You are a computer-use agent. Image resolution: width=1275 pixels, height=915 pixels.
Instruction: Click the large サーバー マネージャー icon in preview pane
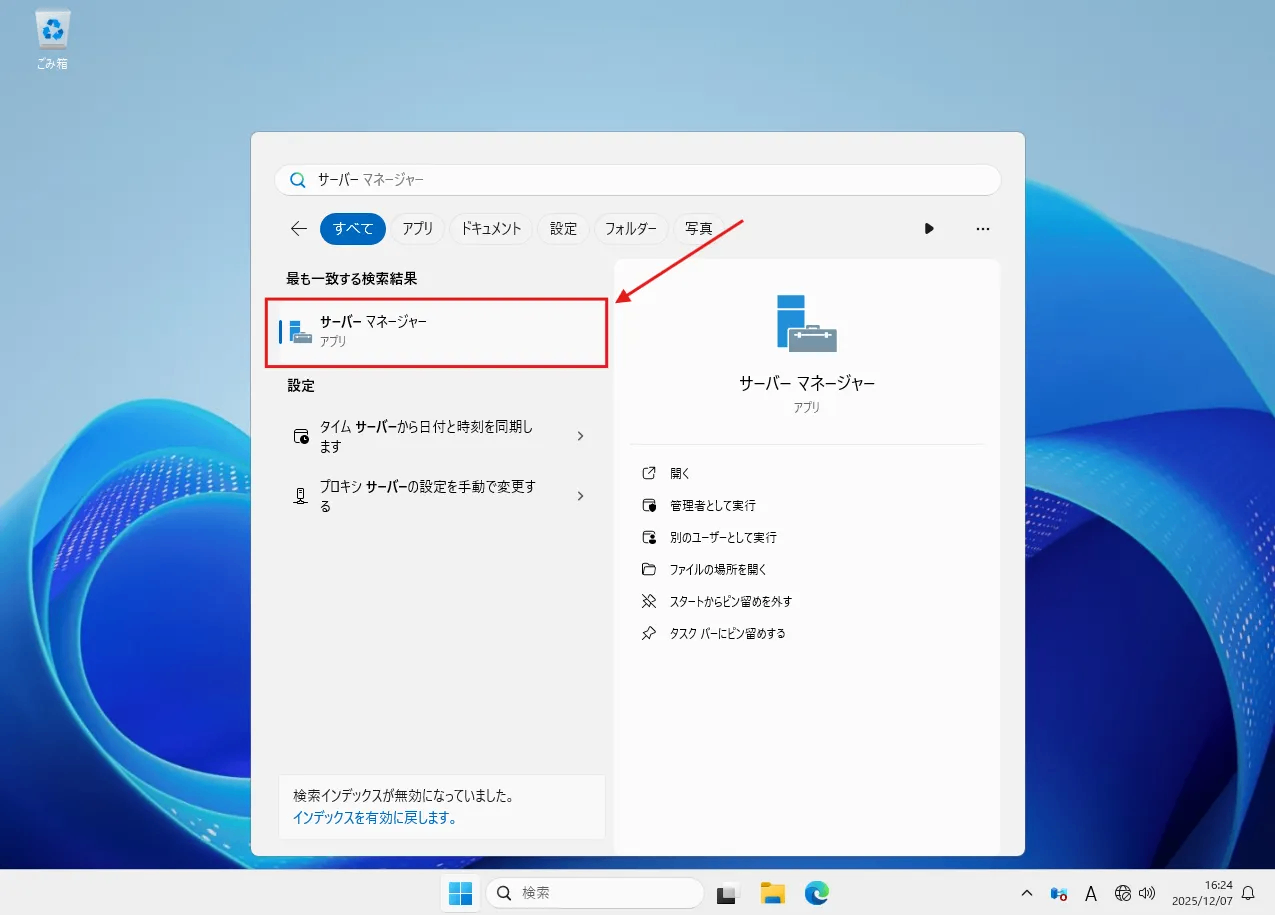coord(806,323)
